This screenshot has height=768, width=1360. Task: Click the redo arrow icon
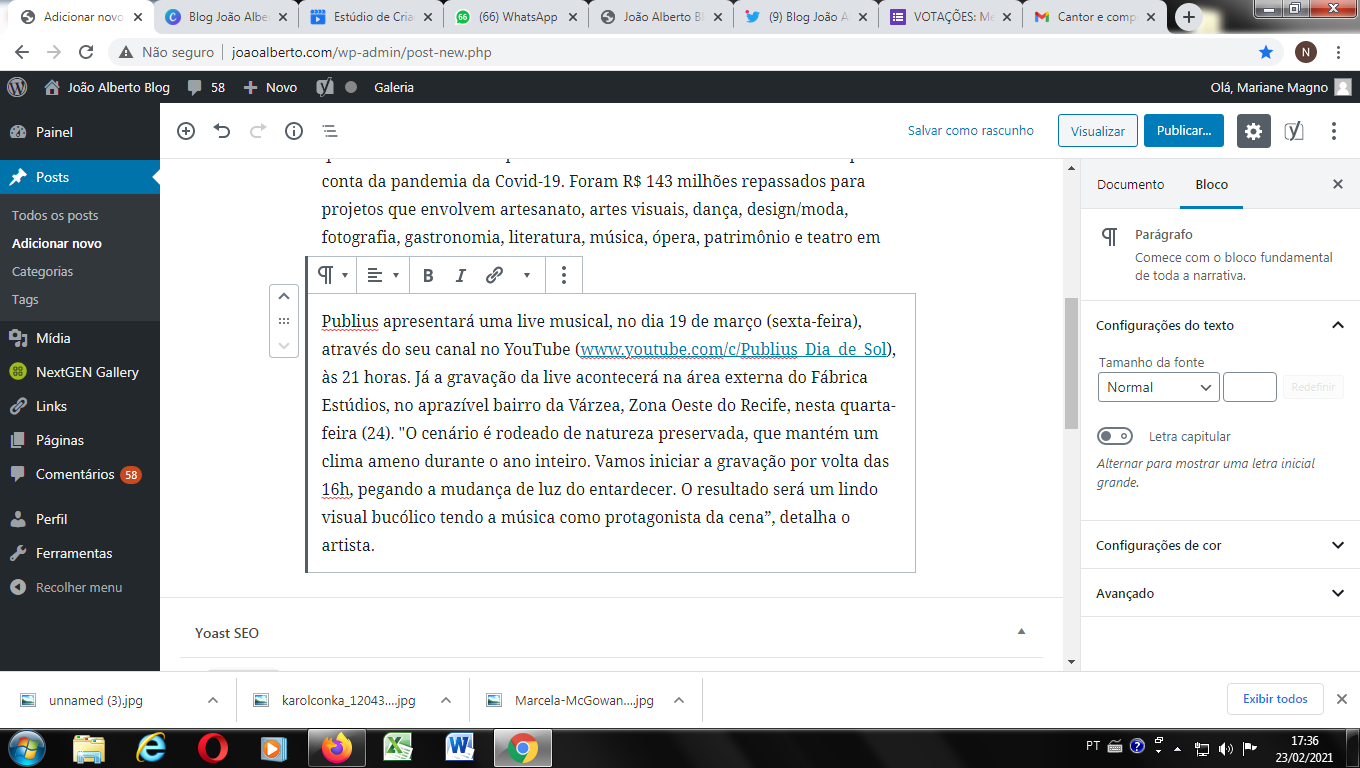[258, 131]
